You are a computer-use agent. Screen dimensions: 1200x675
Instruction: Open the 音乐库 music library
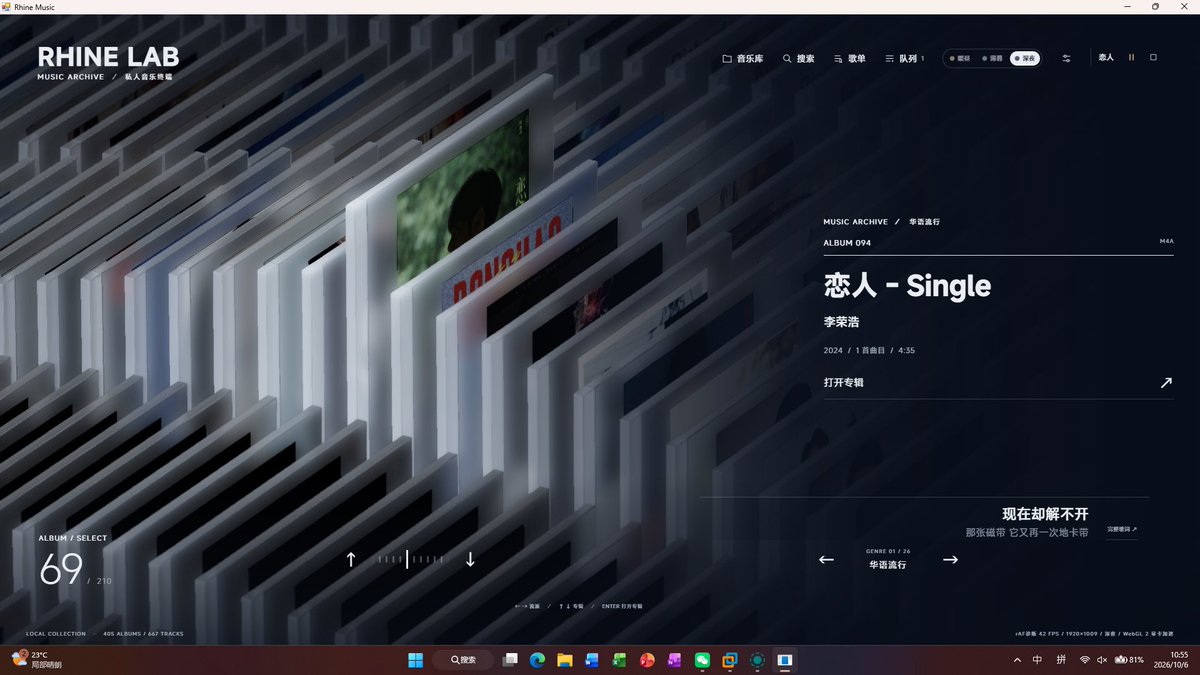743,59
